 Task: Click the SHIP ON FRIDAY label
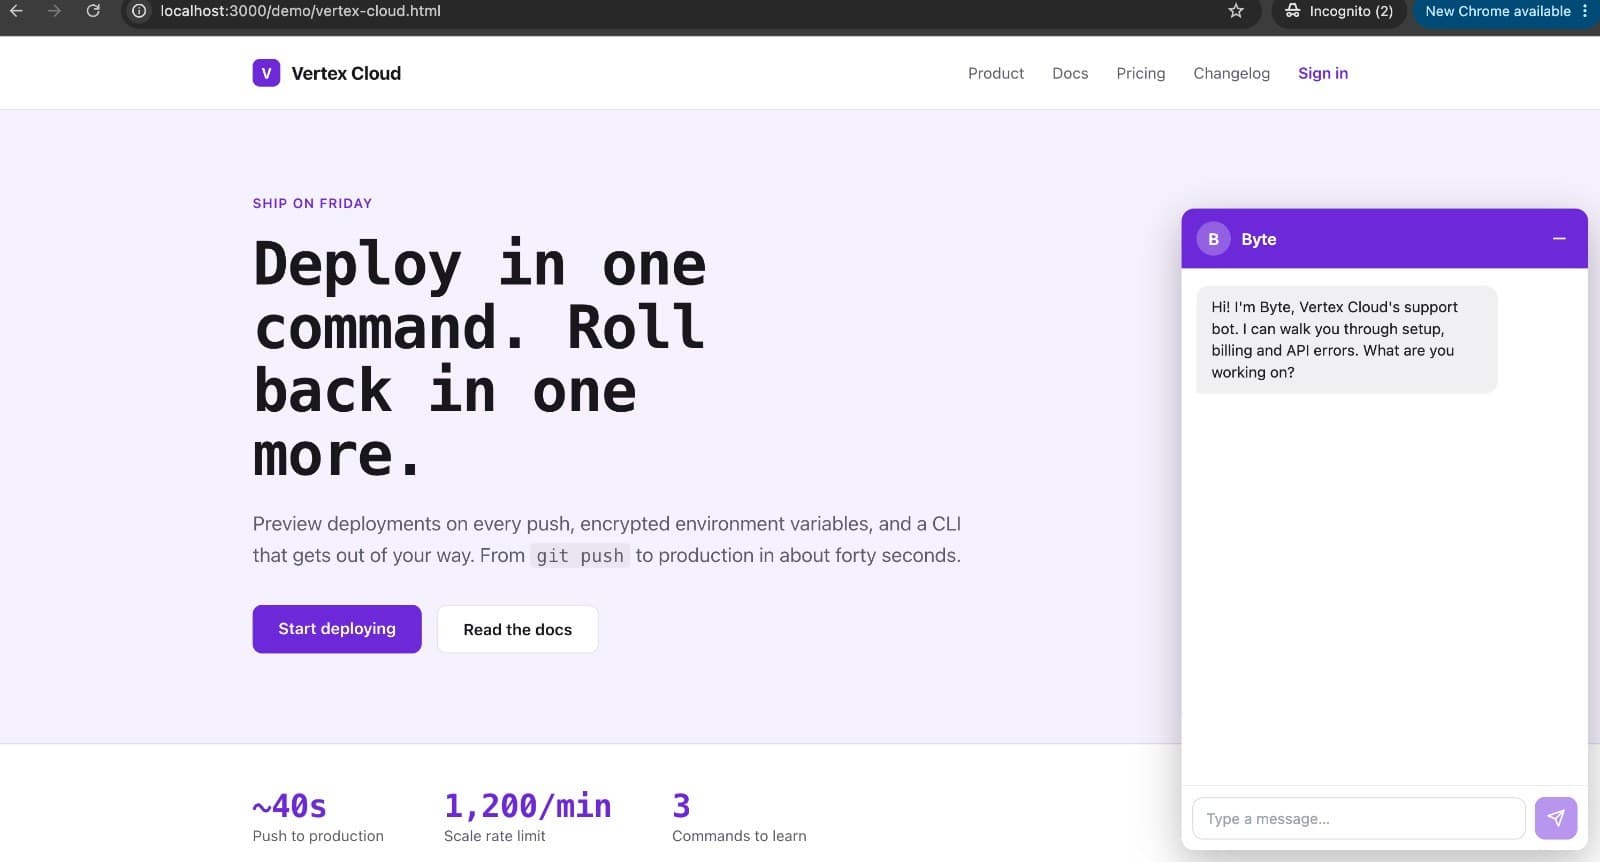pyautogui.click(x=312, y=203)
